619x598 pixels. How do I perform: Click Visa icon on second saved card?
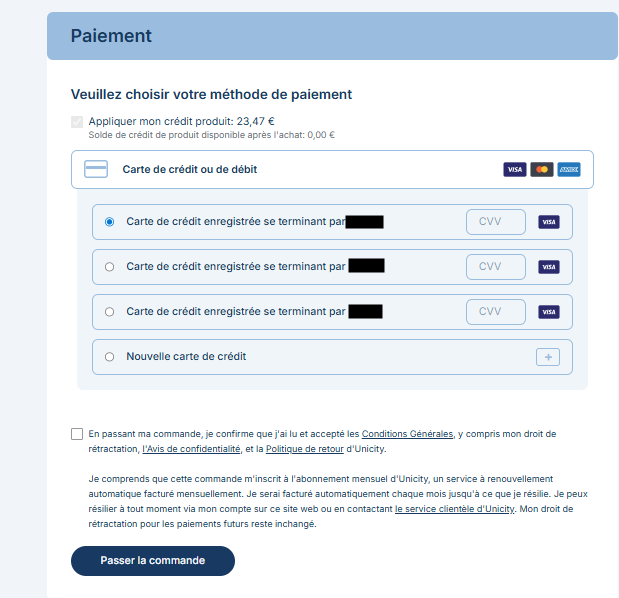(x=548, y=267)
